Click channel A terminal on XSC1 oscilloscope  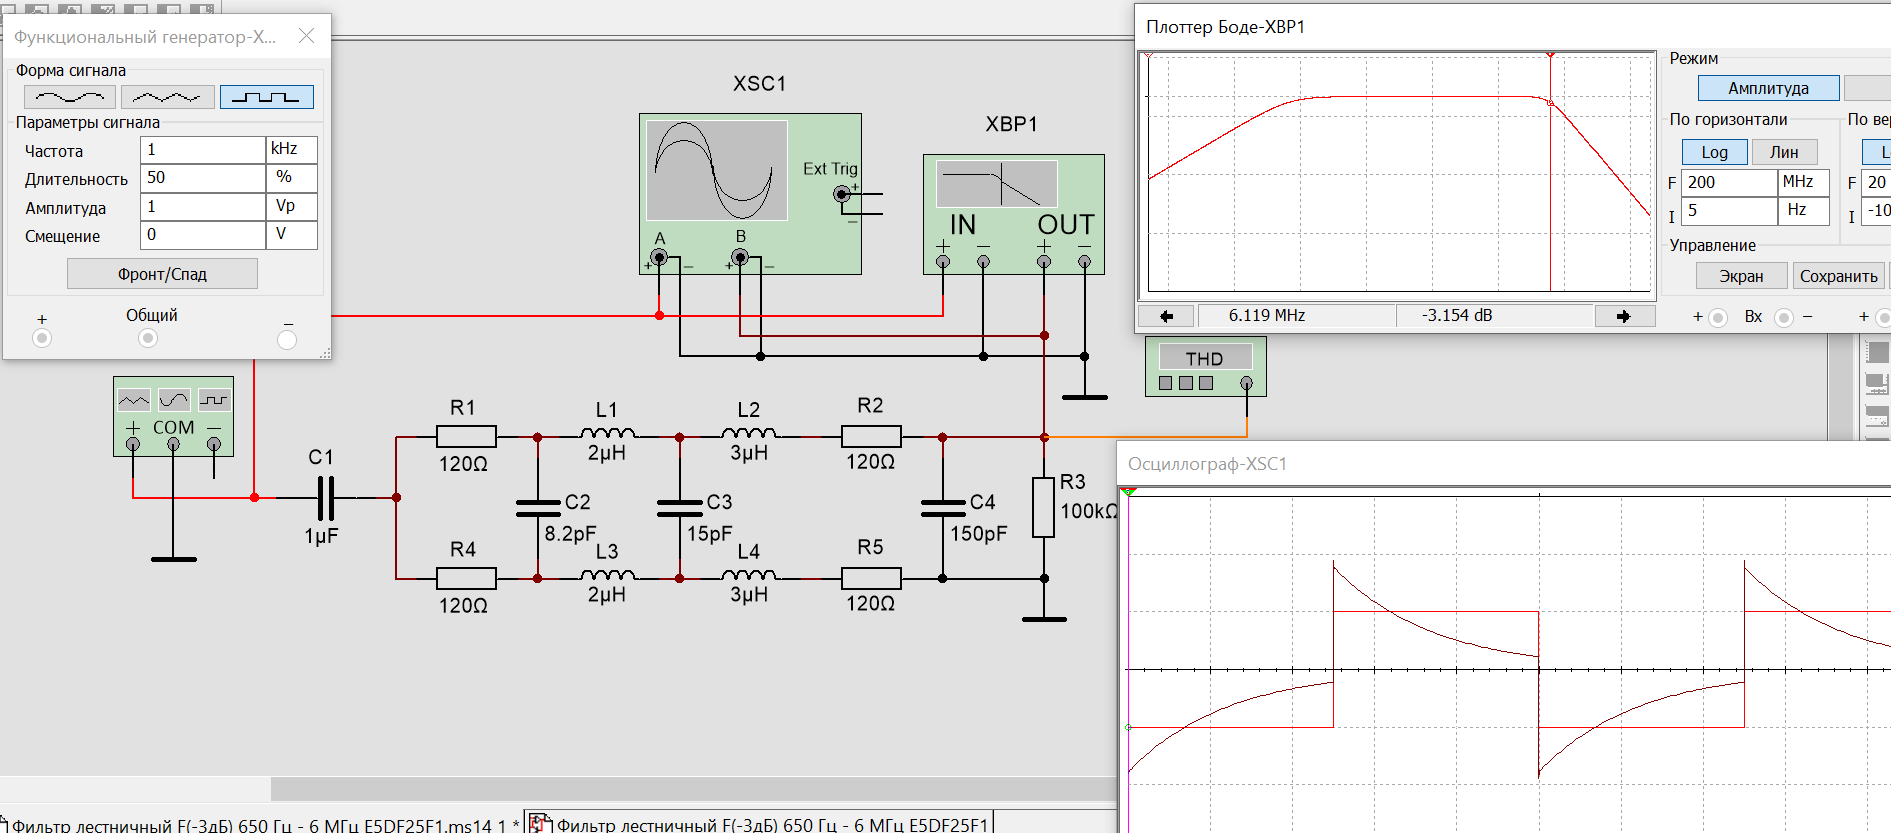tap(659, 257)
